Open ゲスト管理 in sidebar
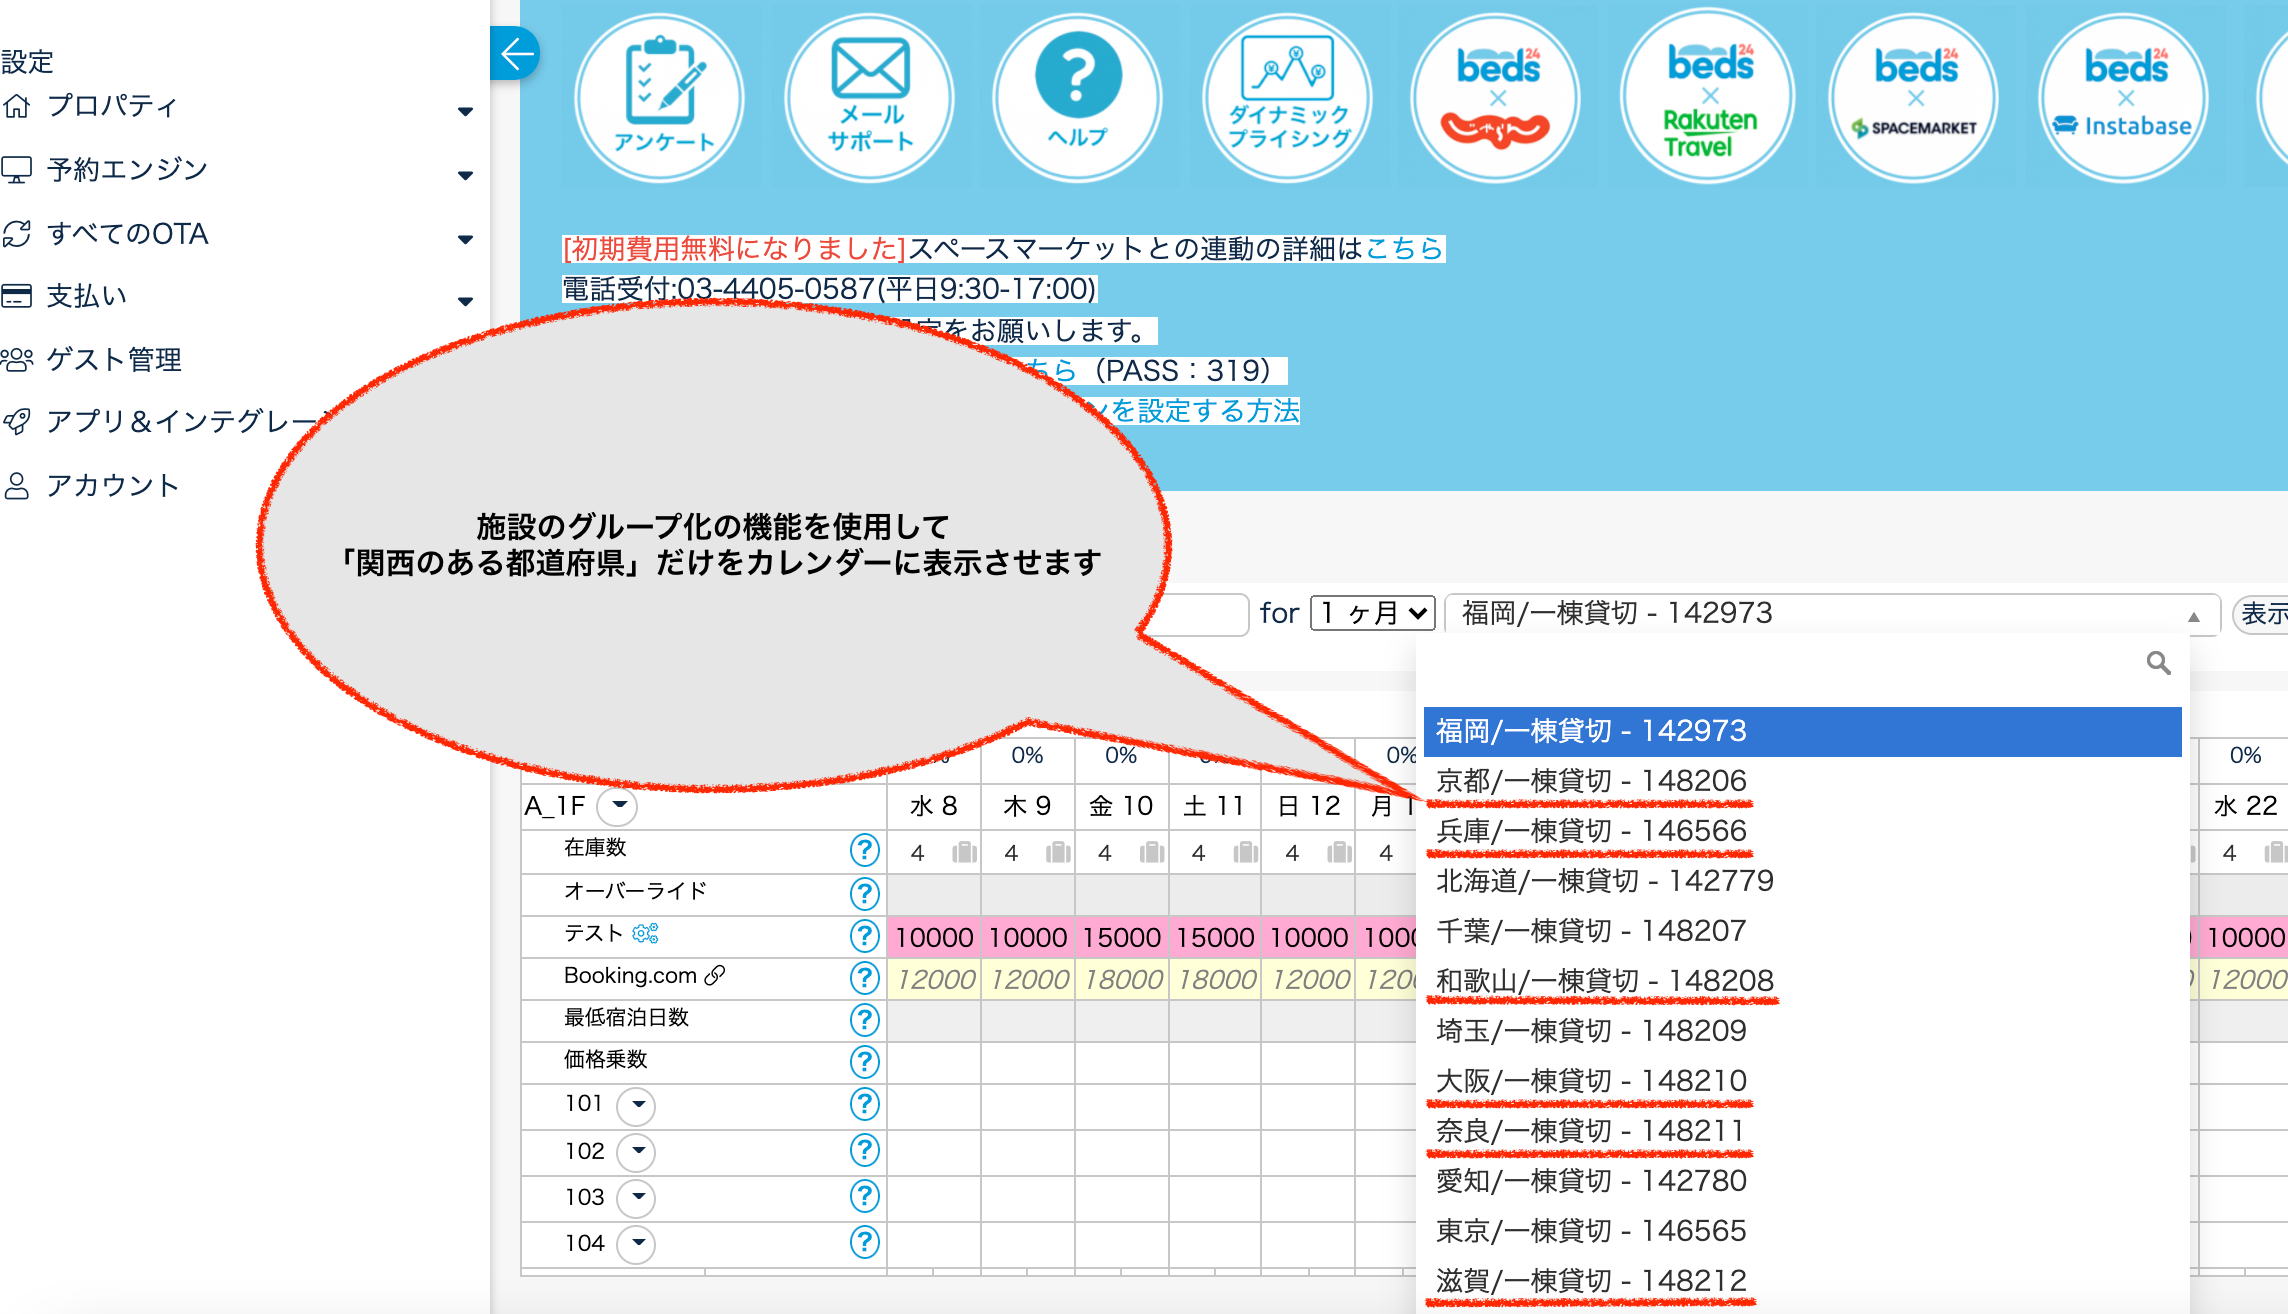 pyautogui.click(x=114, y=360)
